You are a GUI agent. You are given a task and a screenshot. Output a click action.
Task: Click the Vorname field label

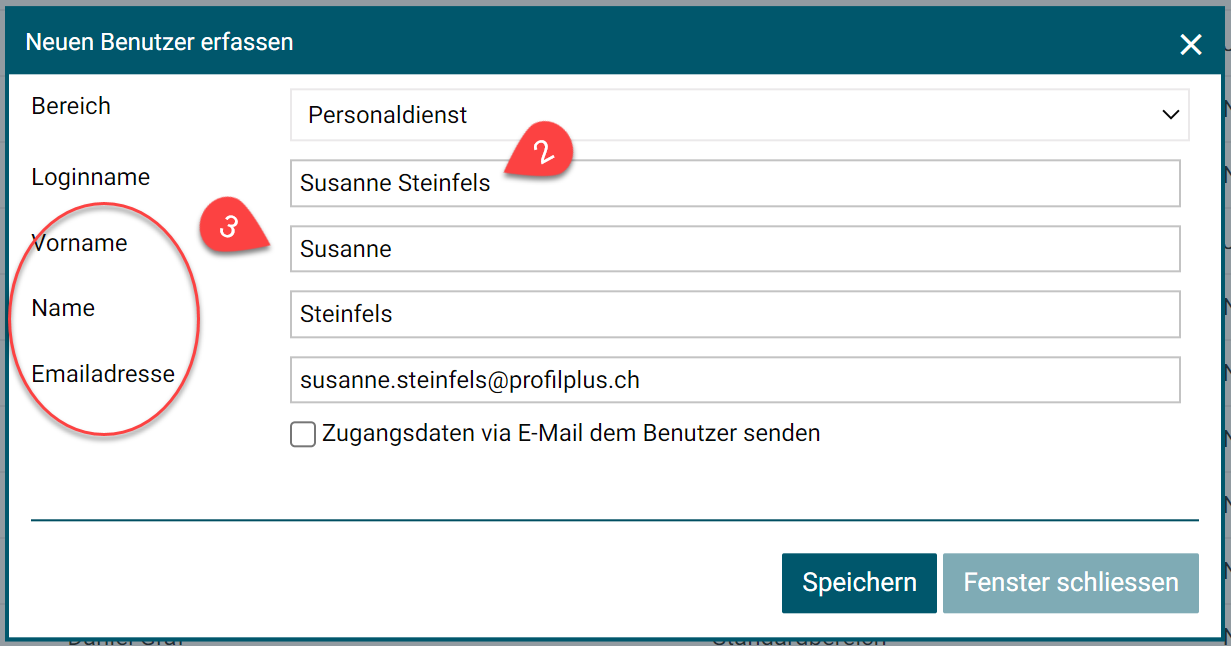[x=80, y=243]
